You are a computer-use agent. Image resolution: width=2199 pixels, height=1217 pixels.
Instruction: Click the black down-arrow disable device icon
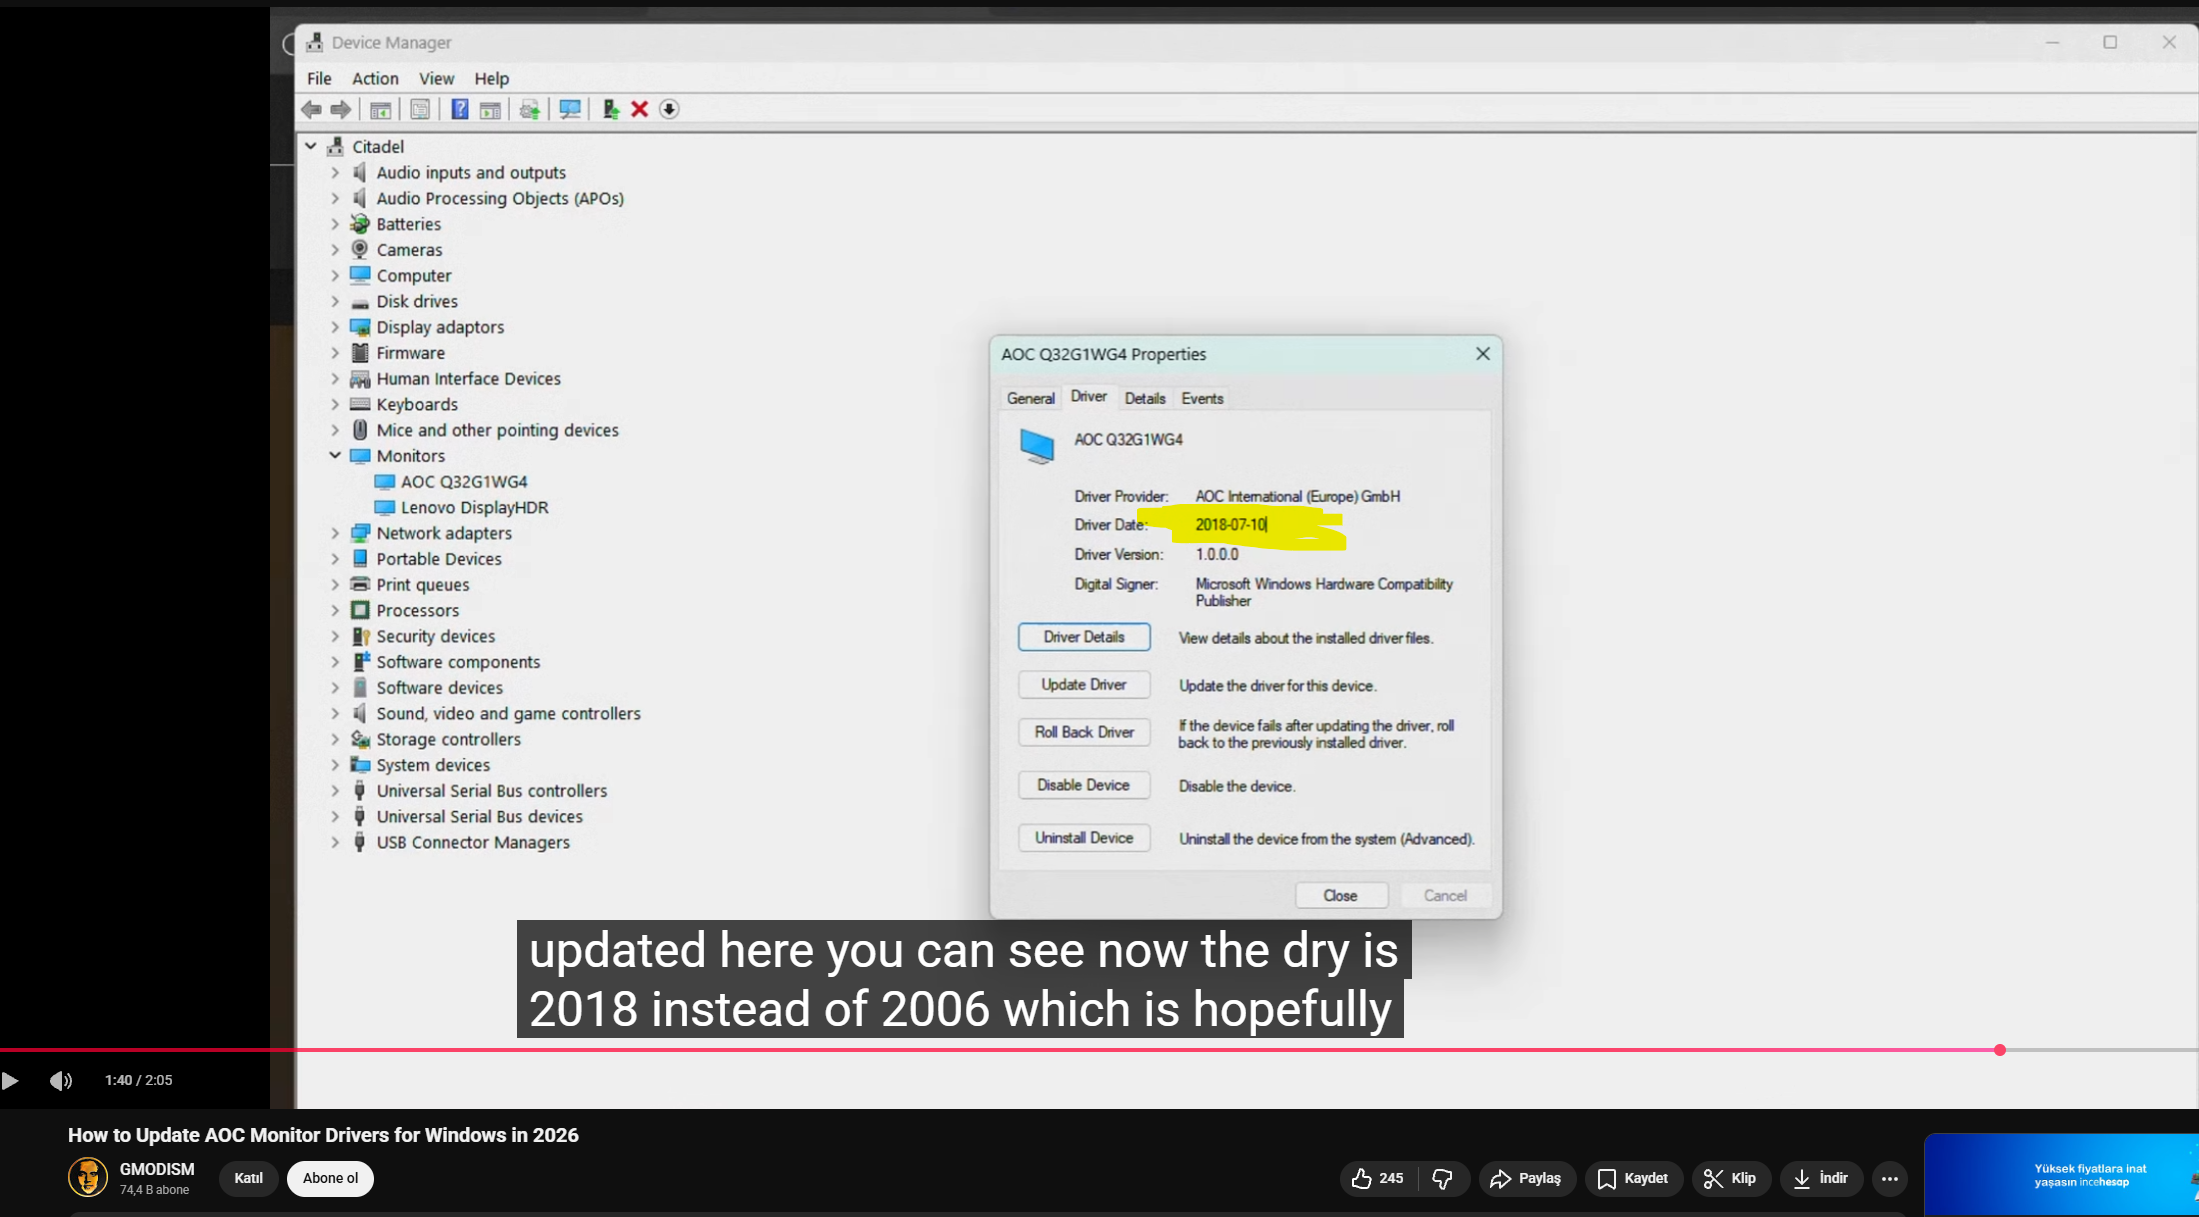(670, 109)
